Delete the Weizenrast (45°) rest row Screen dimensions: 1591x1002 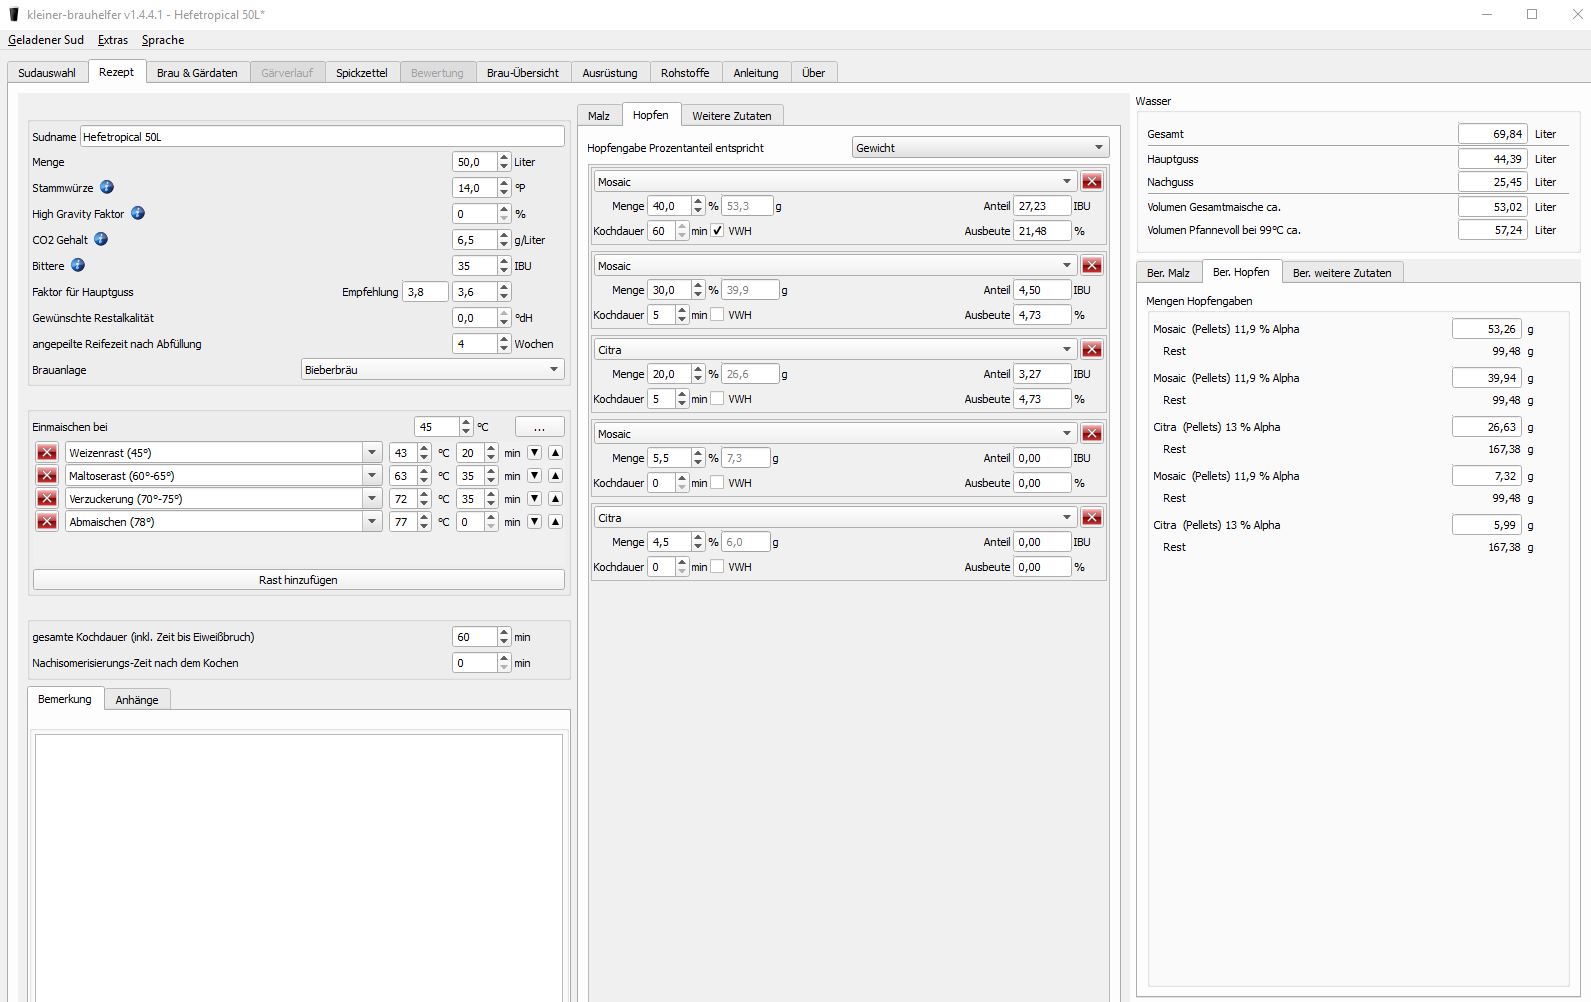(46, 453)
